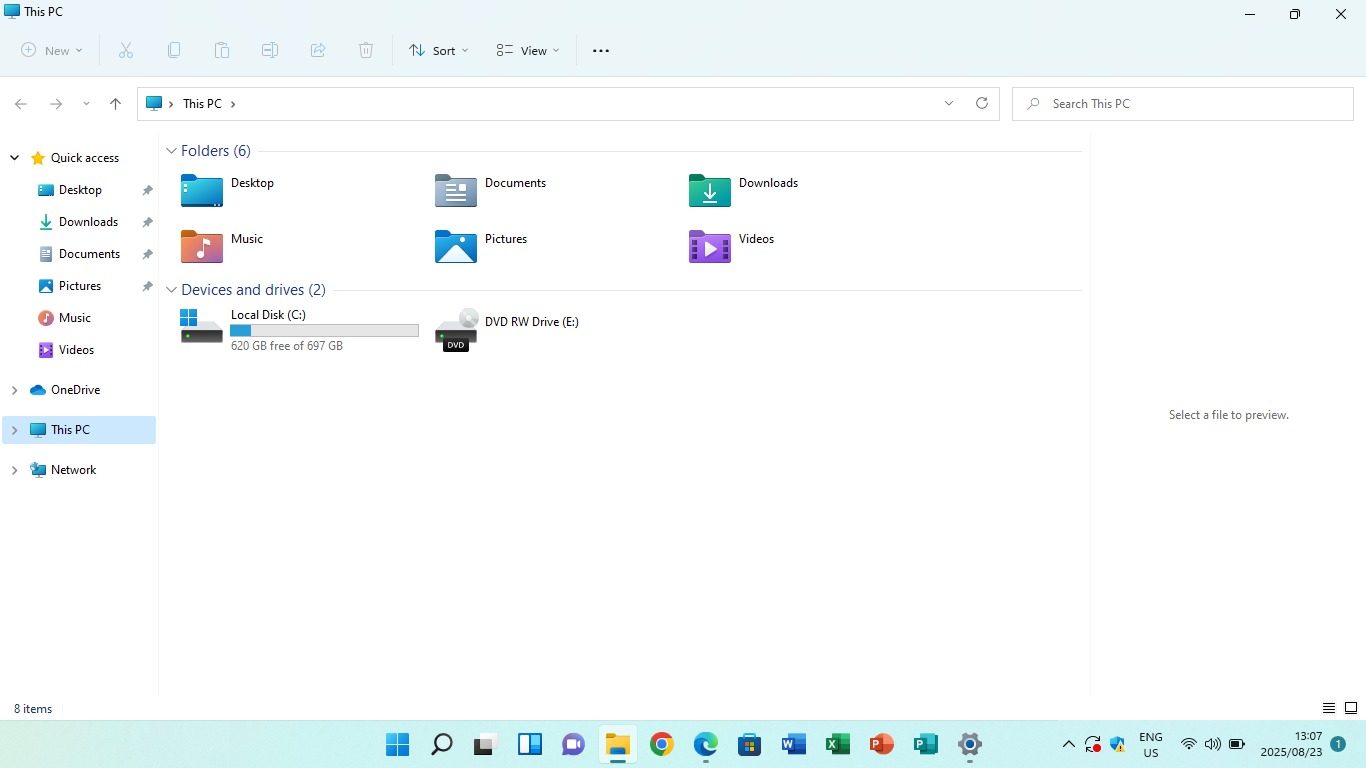Open Pictures in Quick access sidebar

click(80, 286)
